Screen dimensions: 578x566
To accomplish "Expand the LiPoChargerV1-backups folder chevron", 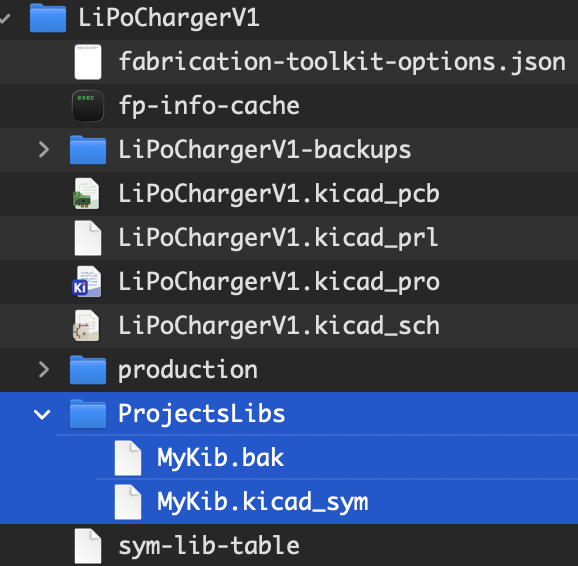I will click(44, 150).
